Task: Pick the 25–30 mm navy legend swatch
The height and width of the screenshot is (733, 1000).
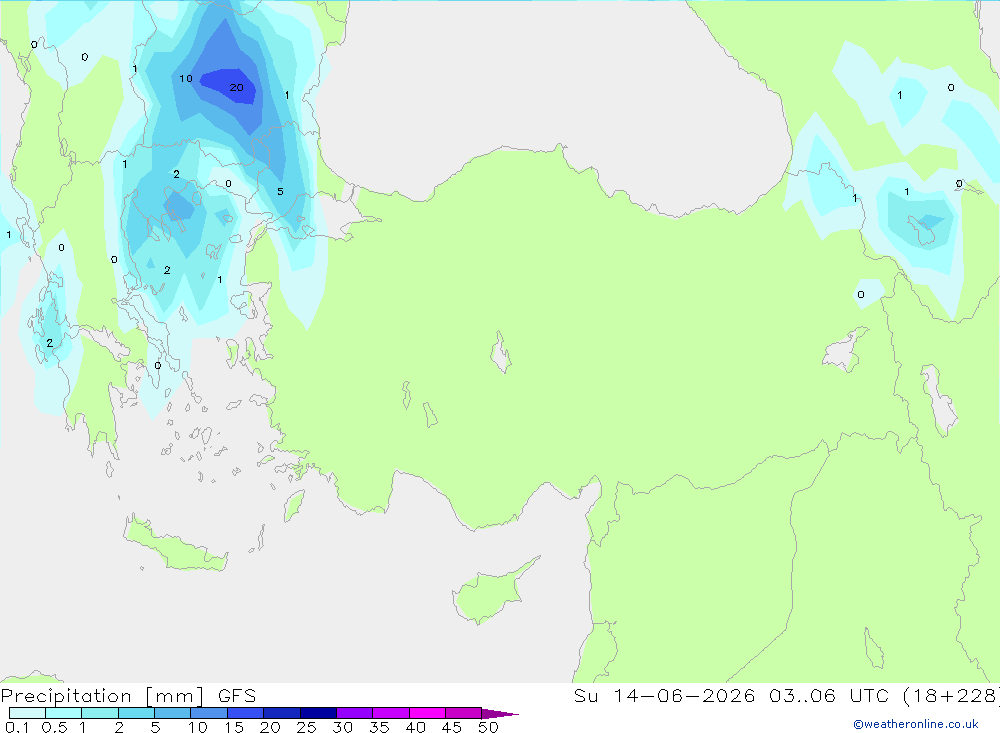Action: (318, 713)
